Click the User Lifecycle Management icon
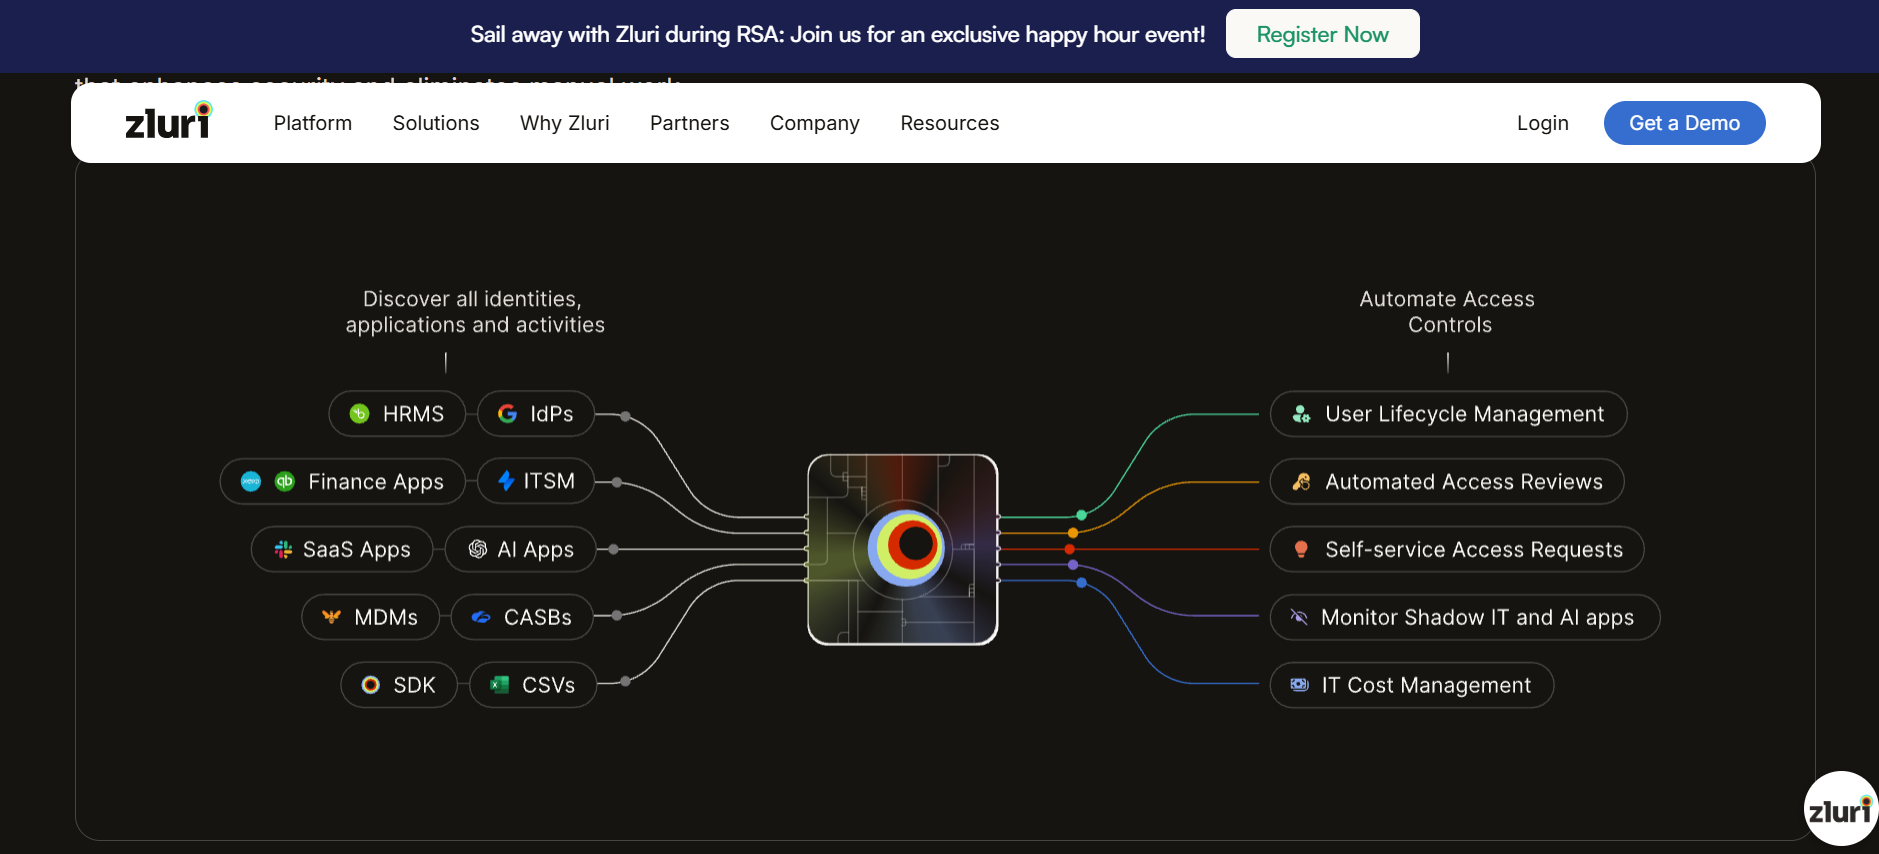Screen dimensions: 1879x854 pos(1301,414)
